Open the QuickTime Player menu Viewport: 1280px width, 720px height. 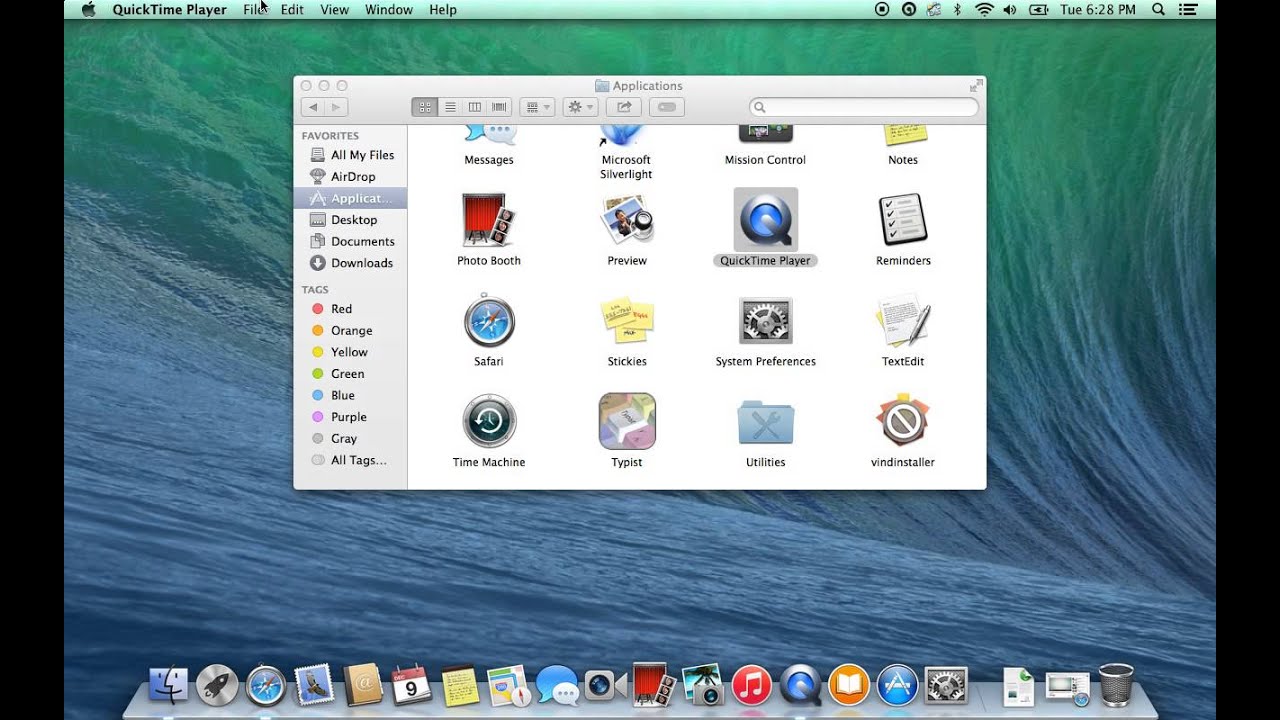(169, 10)
